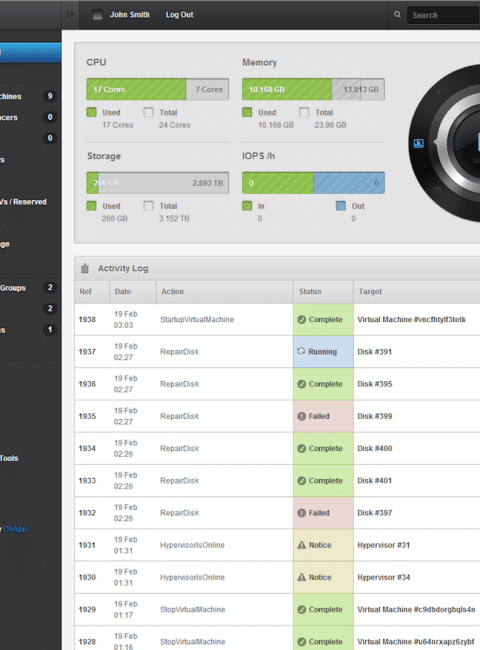
Task: Click the CPU Total white legend box
Action: (x=148, y=112)
